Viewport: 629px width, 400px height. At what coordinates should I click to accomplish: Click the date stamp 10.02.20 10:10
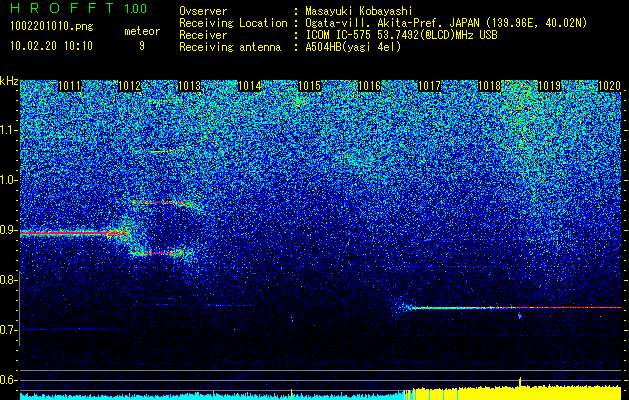51,46
